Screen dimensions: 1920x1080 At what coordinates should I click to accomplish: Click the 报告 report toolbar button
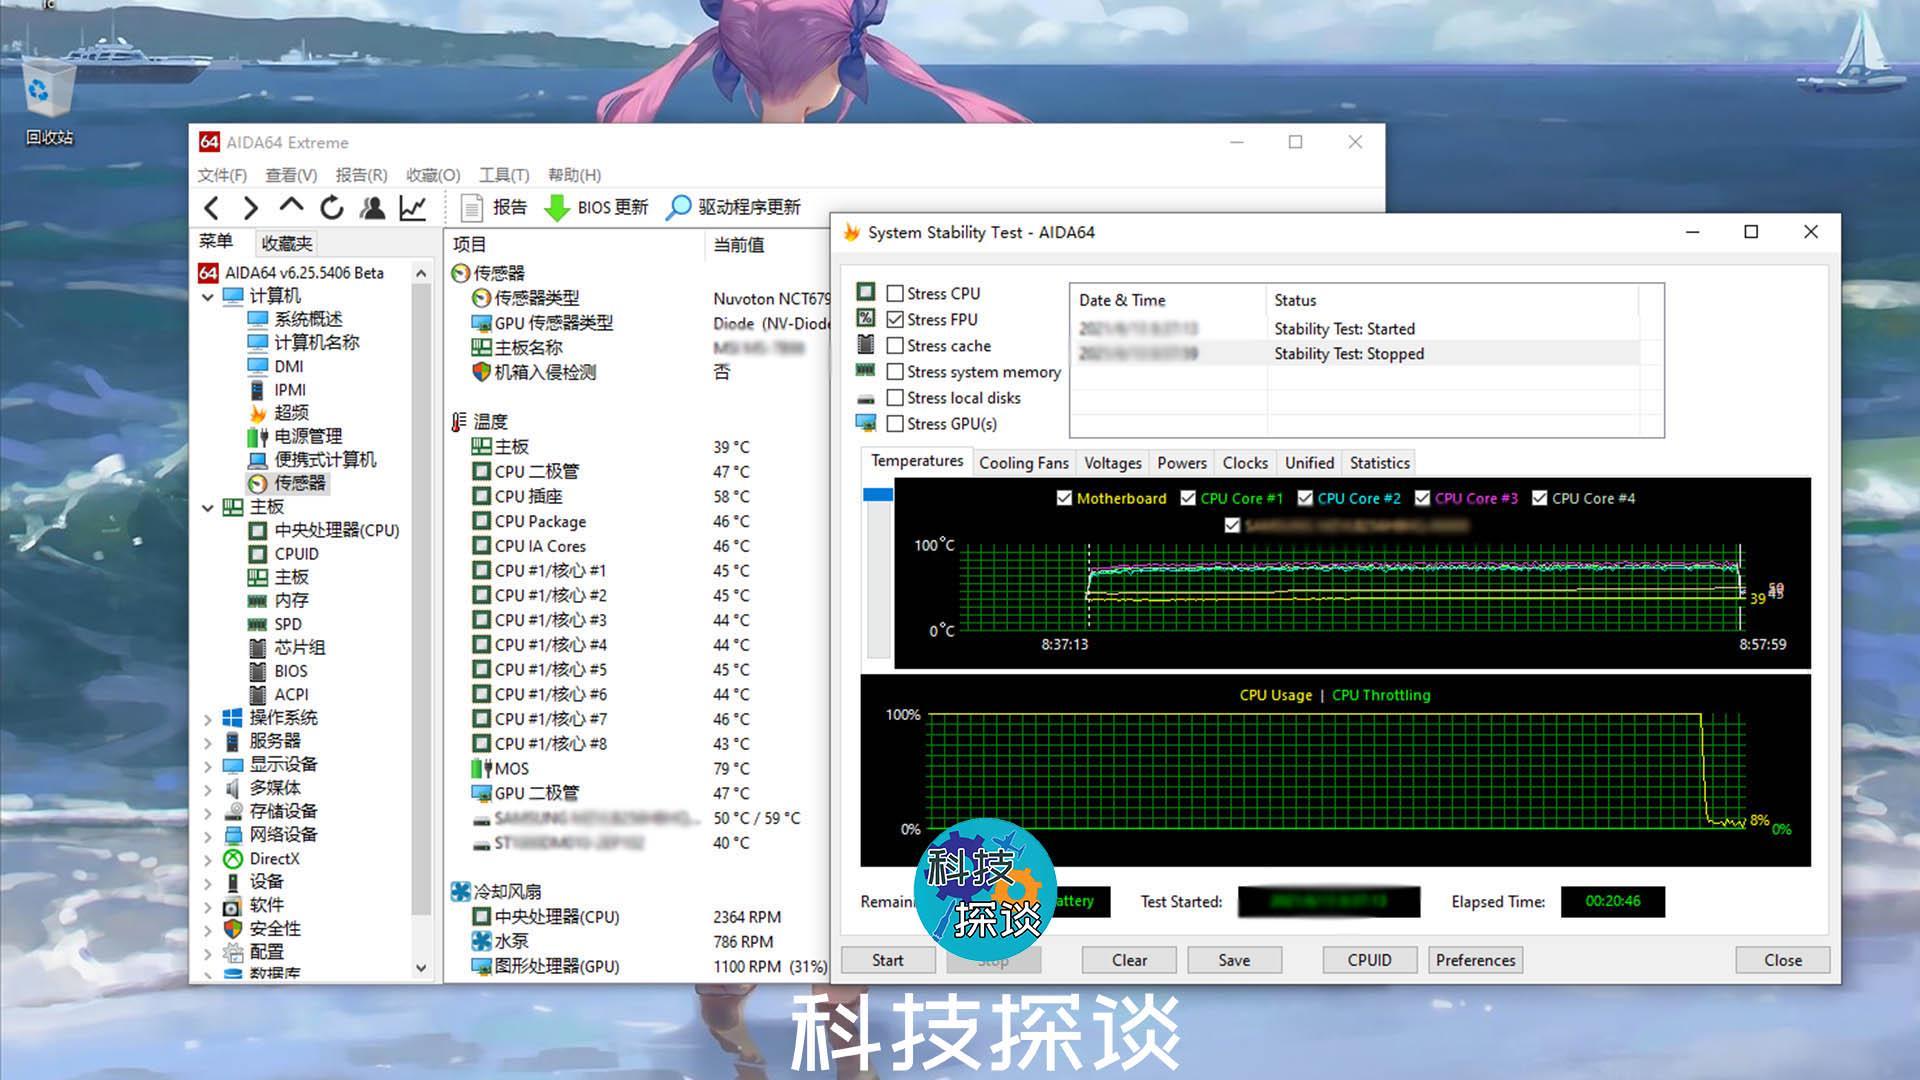point(494,207)
